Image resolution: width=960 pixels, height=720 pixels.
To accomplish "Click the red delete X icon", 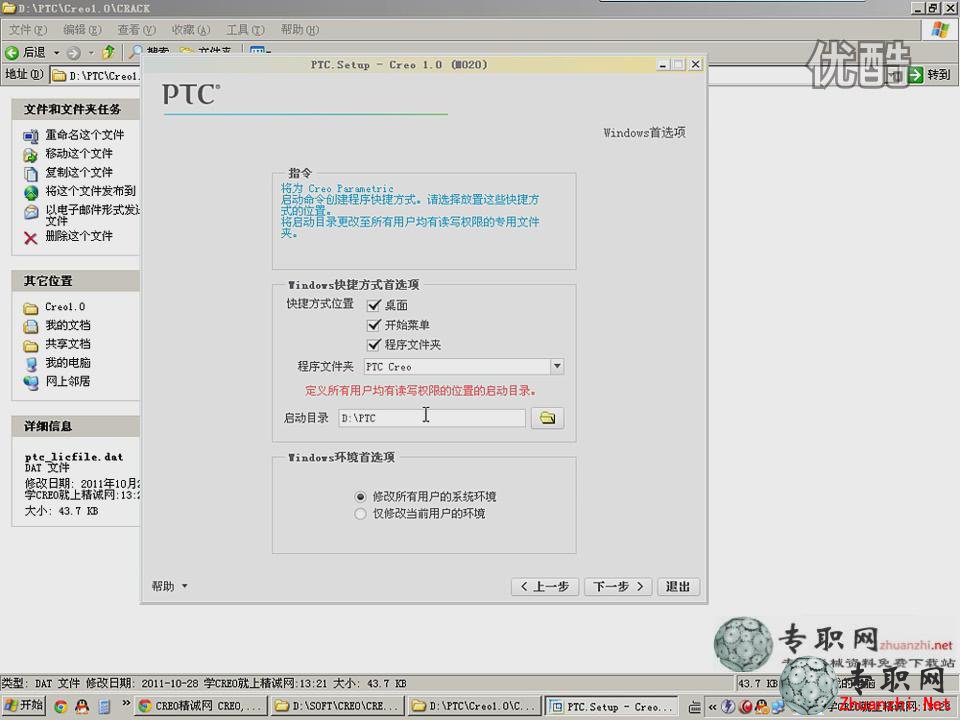I will point(31,238).
